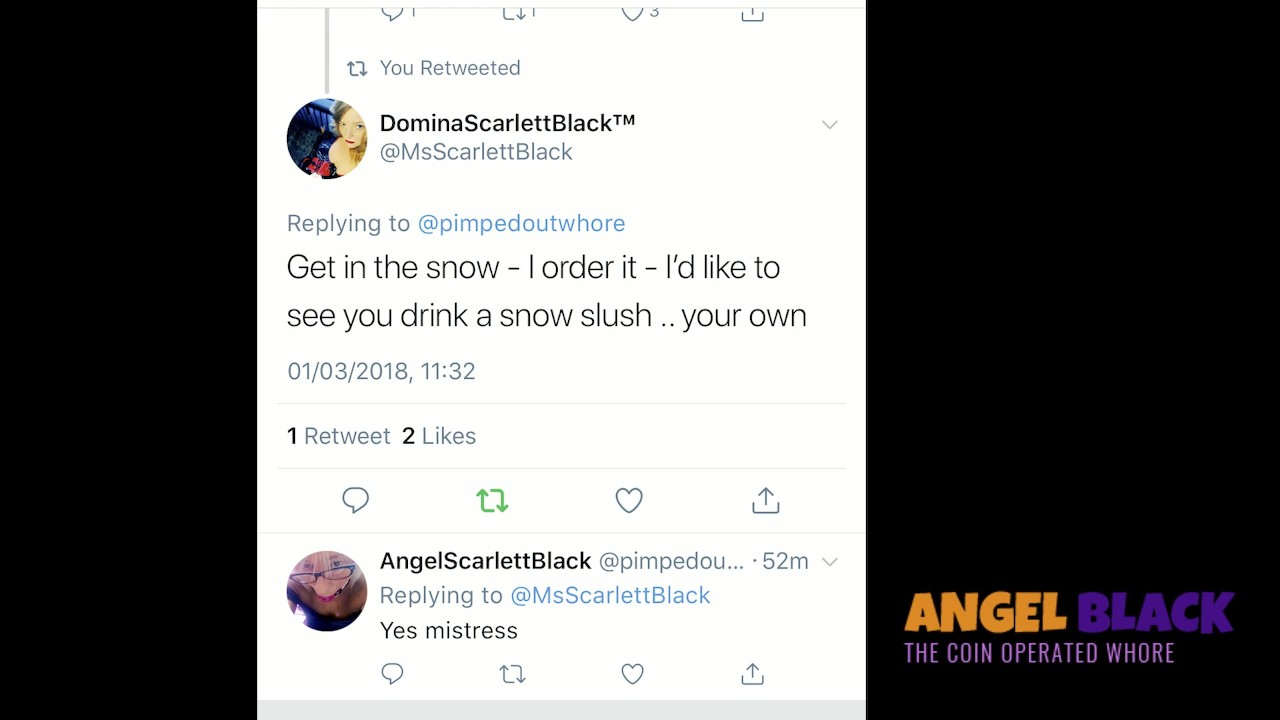1280x720 pixels.
Task: Reply to the DominaScarlettBlack tweet
Action: click(356, 500)
